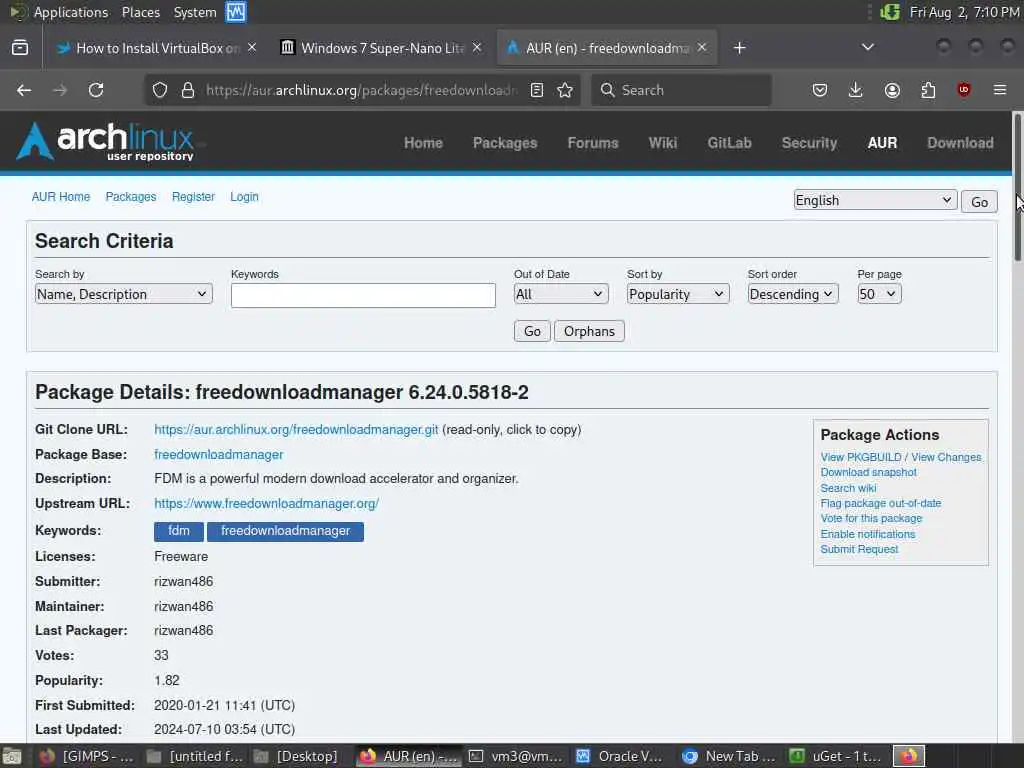
Task: Open the Places menu
Action: coord(140,12)
